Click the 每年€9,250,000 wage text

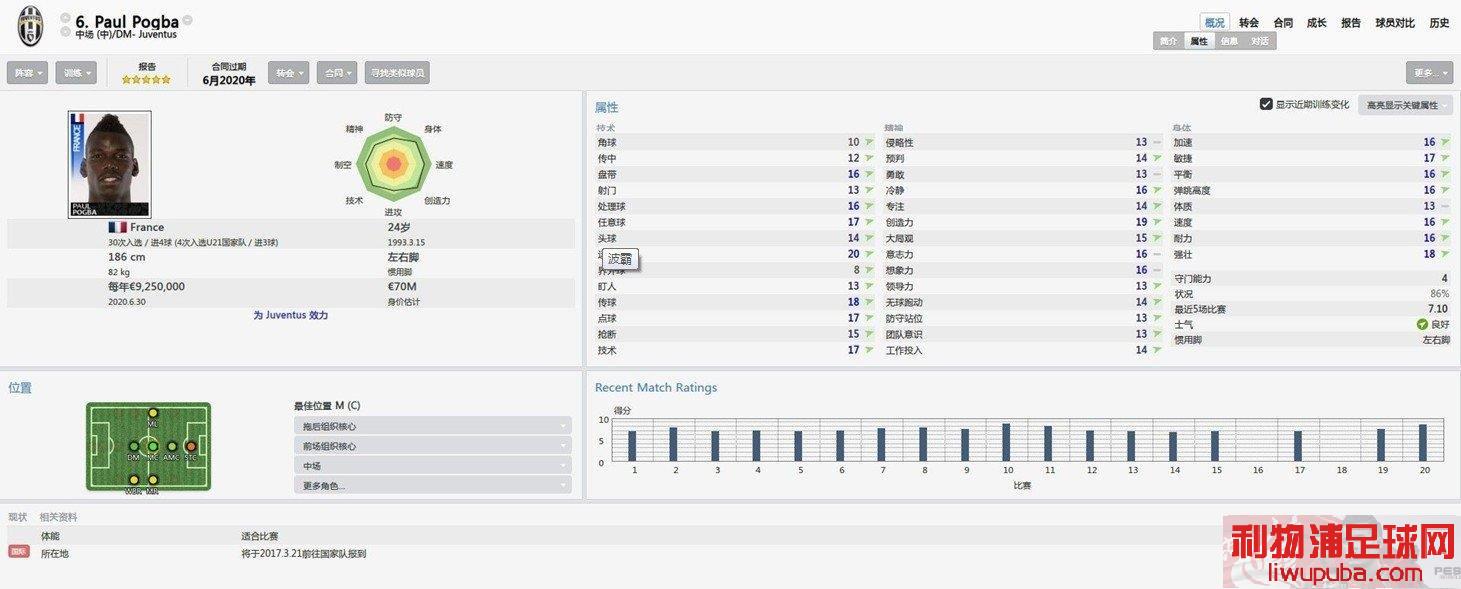pos(146,287)
